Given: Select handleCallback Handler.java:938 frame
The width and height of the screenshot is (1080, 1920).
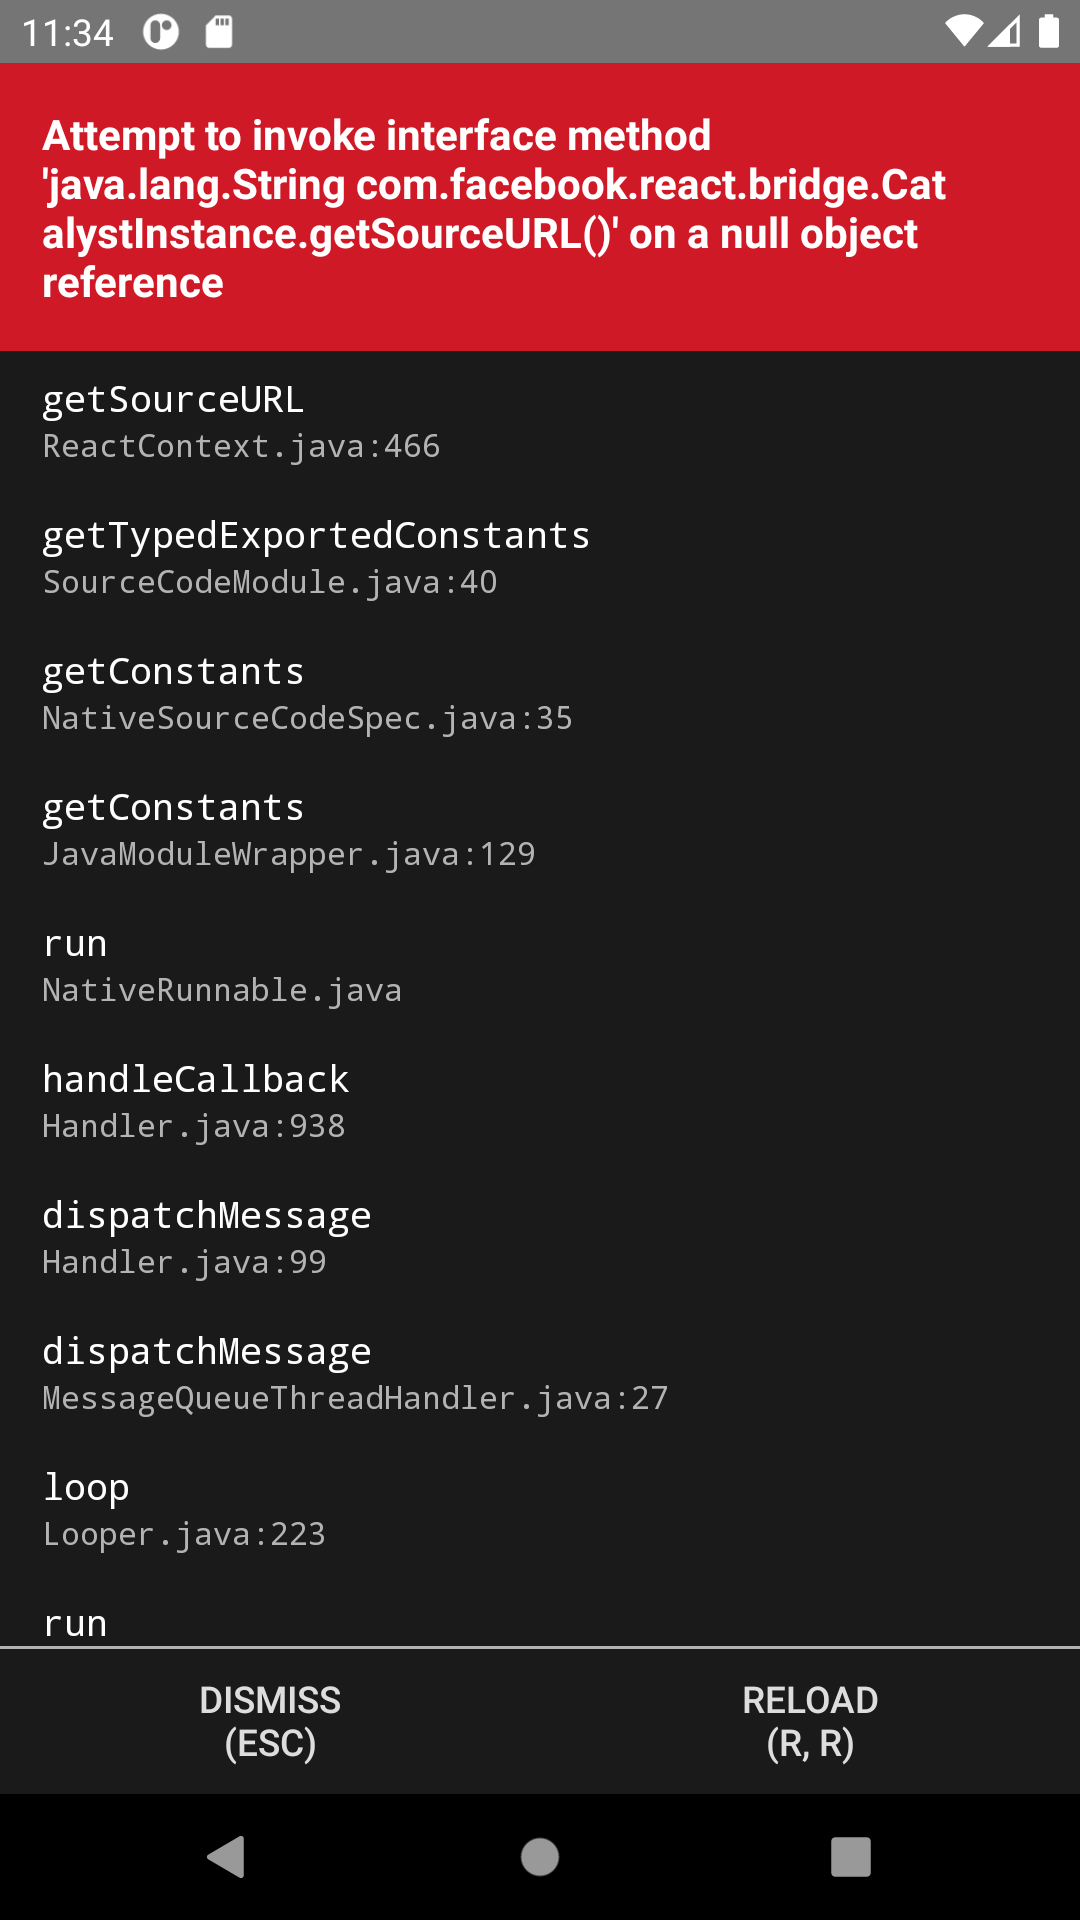Looking at the screenshot, I should click(x=540, y=1101).
